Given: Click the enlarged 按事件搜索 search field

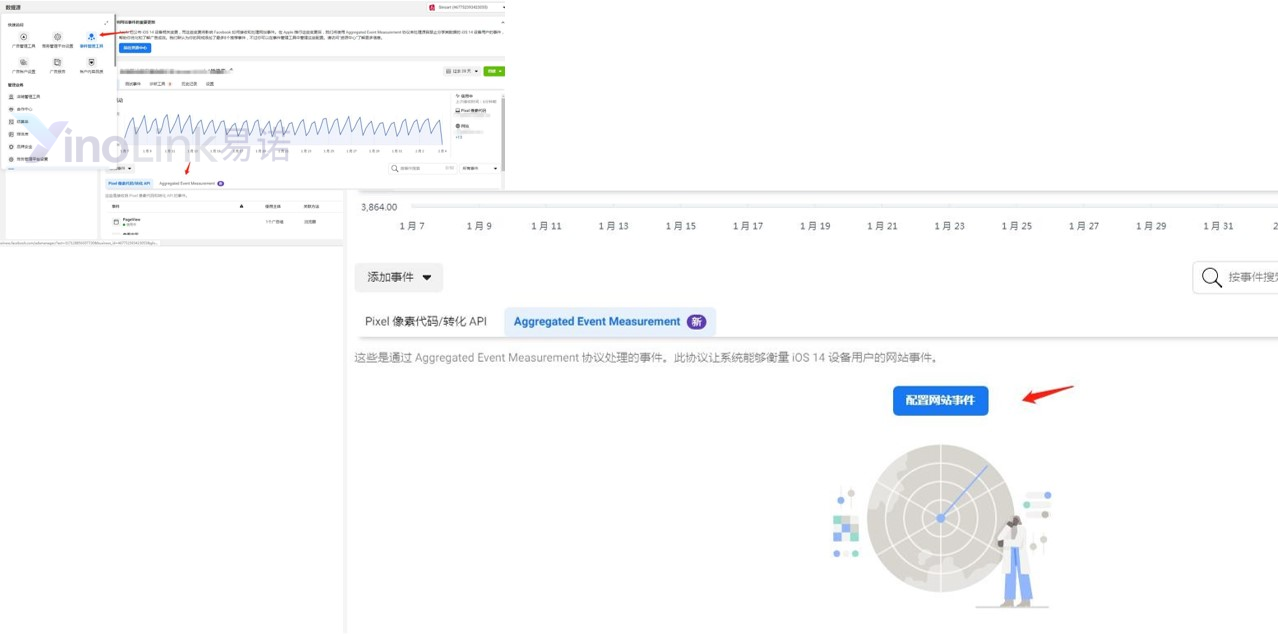Looking at the screenshot, I should [x=1236, y=277].
